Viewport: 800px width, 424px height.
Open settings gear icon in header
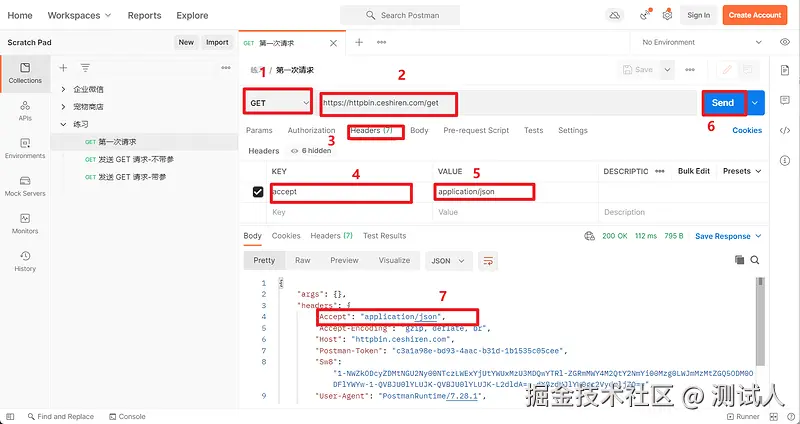tap(667, 15)
